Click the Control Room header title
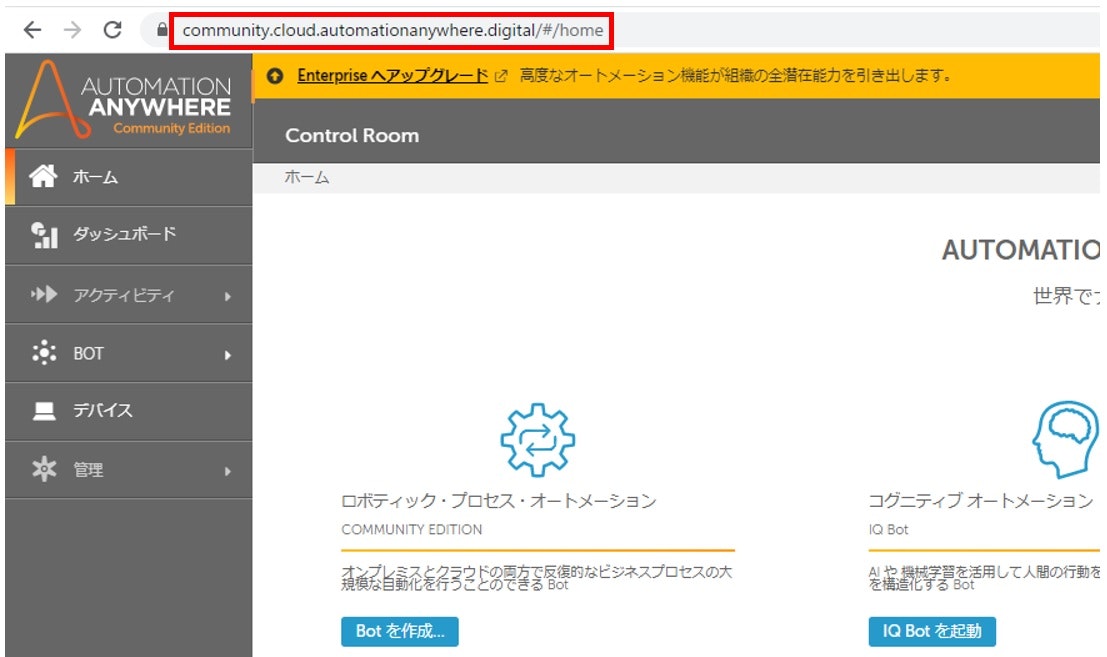The width and height of the screenshot is (1107, 657). tap(352, 135)
